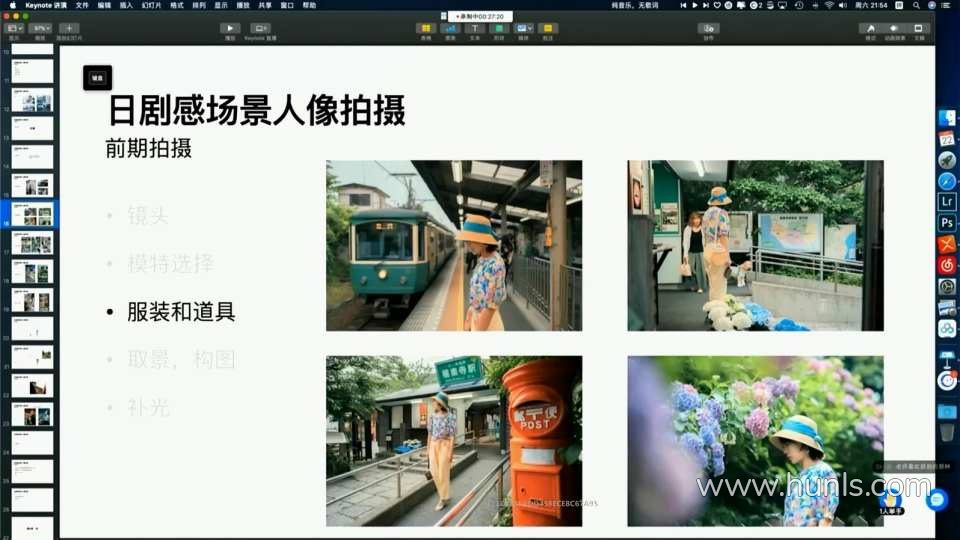Open Keynote Live button in toolbar
The image size is (960, 540).
[260, 28]
